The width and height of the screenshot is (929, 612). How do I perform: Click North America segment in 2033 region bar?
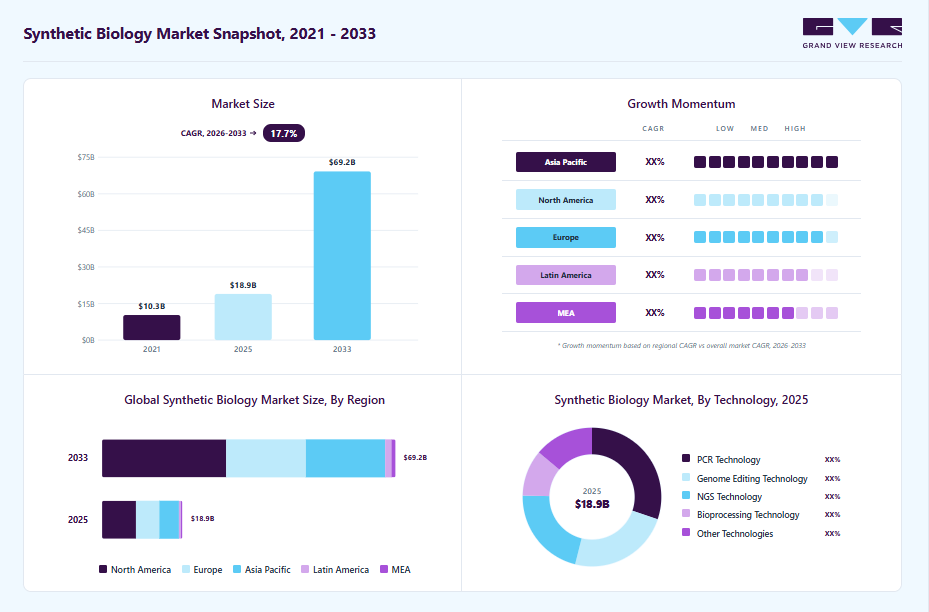(164, 458)
